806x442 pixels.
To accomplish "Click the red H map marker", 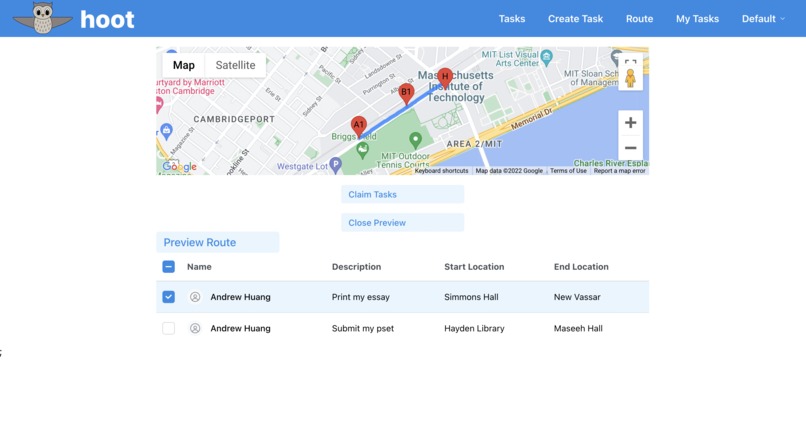I will 445,78.
